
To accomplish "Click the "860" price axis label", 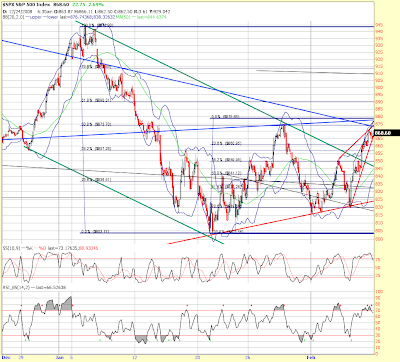I will tap(379, 146).
